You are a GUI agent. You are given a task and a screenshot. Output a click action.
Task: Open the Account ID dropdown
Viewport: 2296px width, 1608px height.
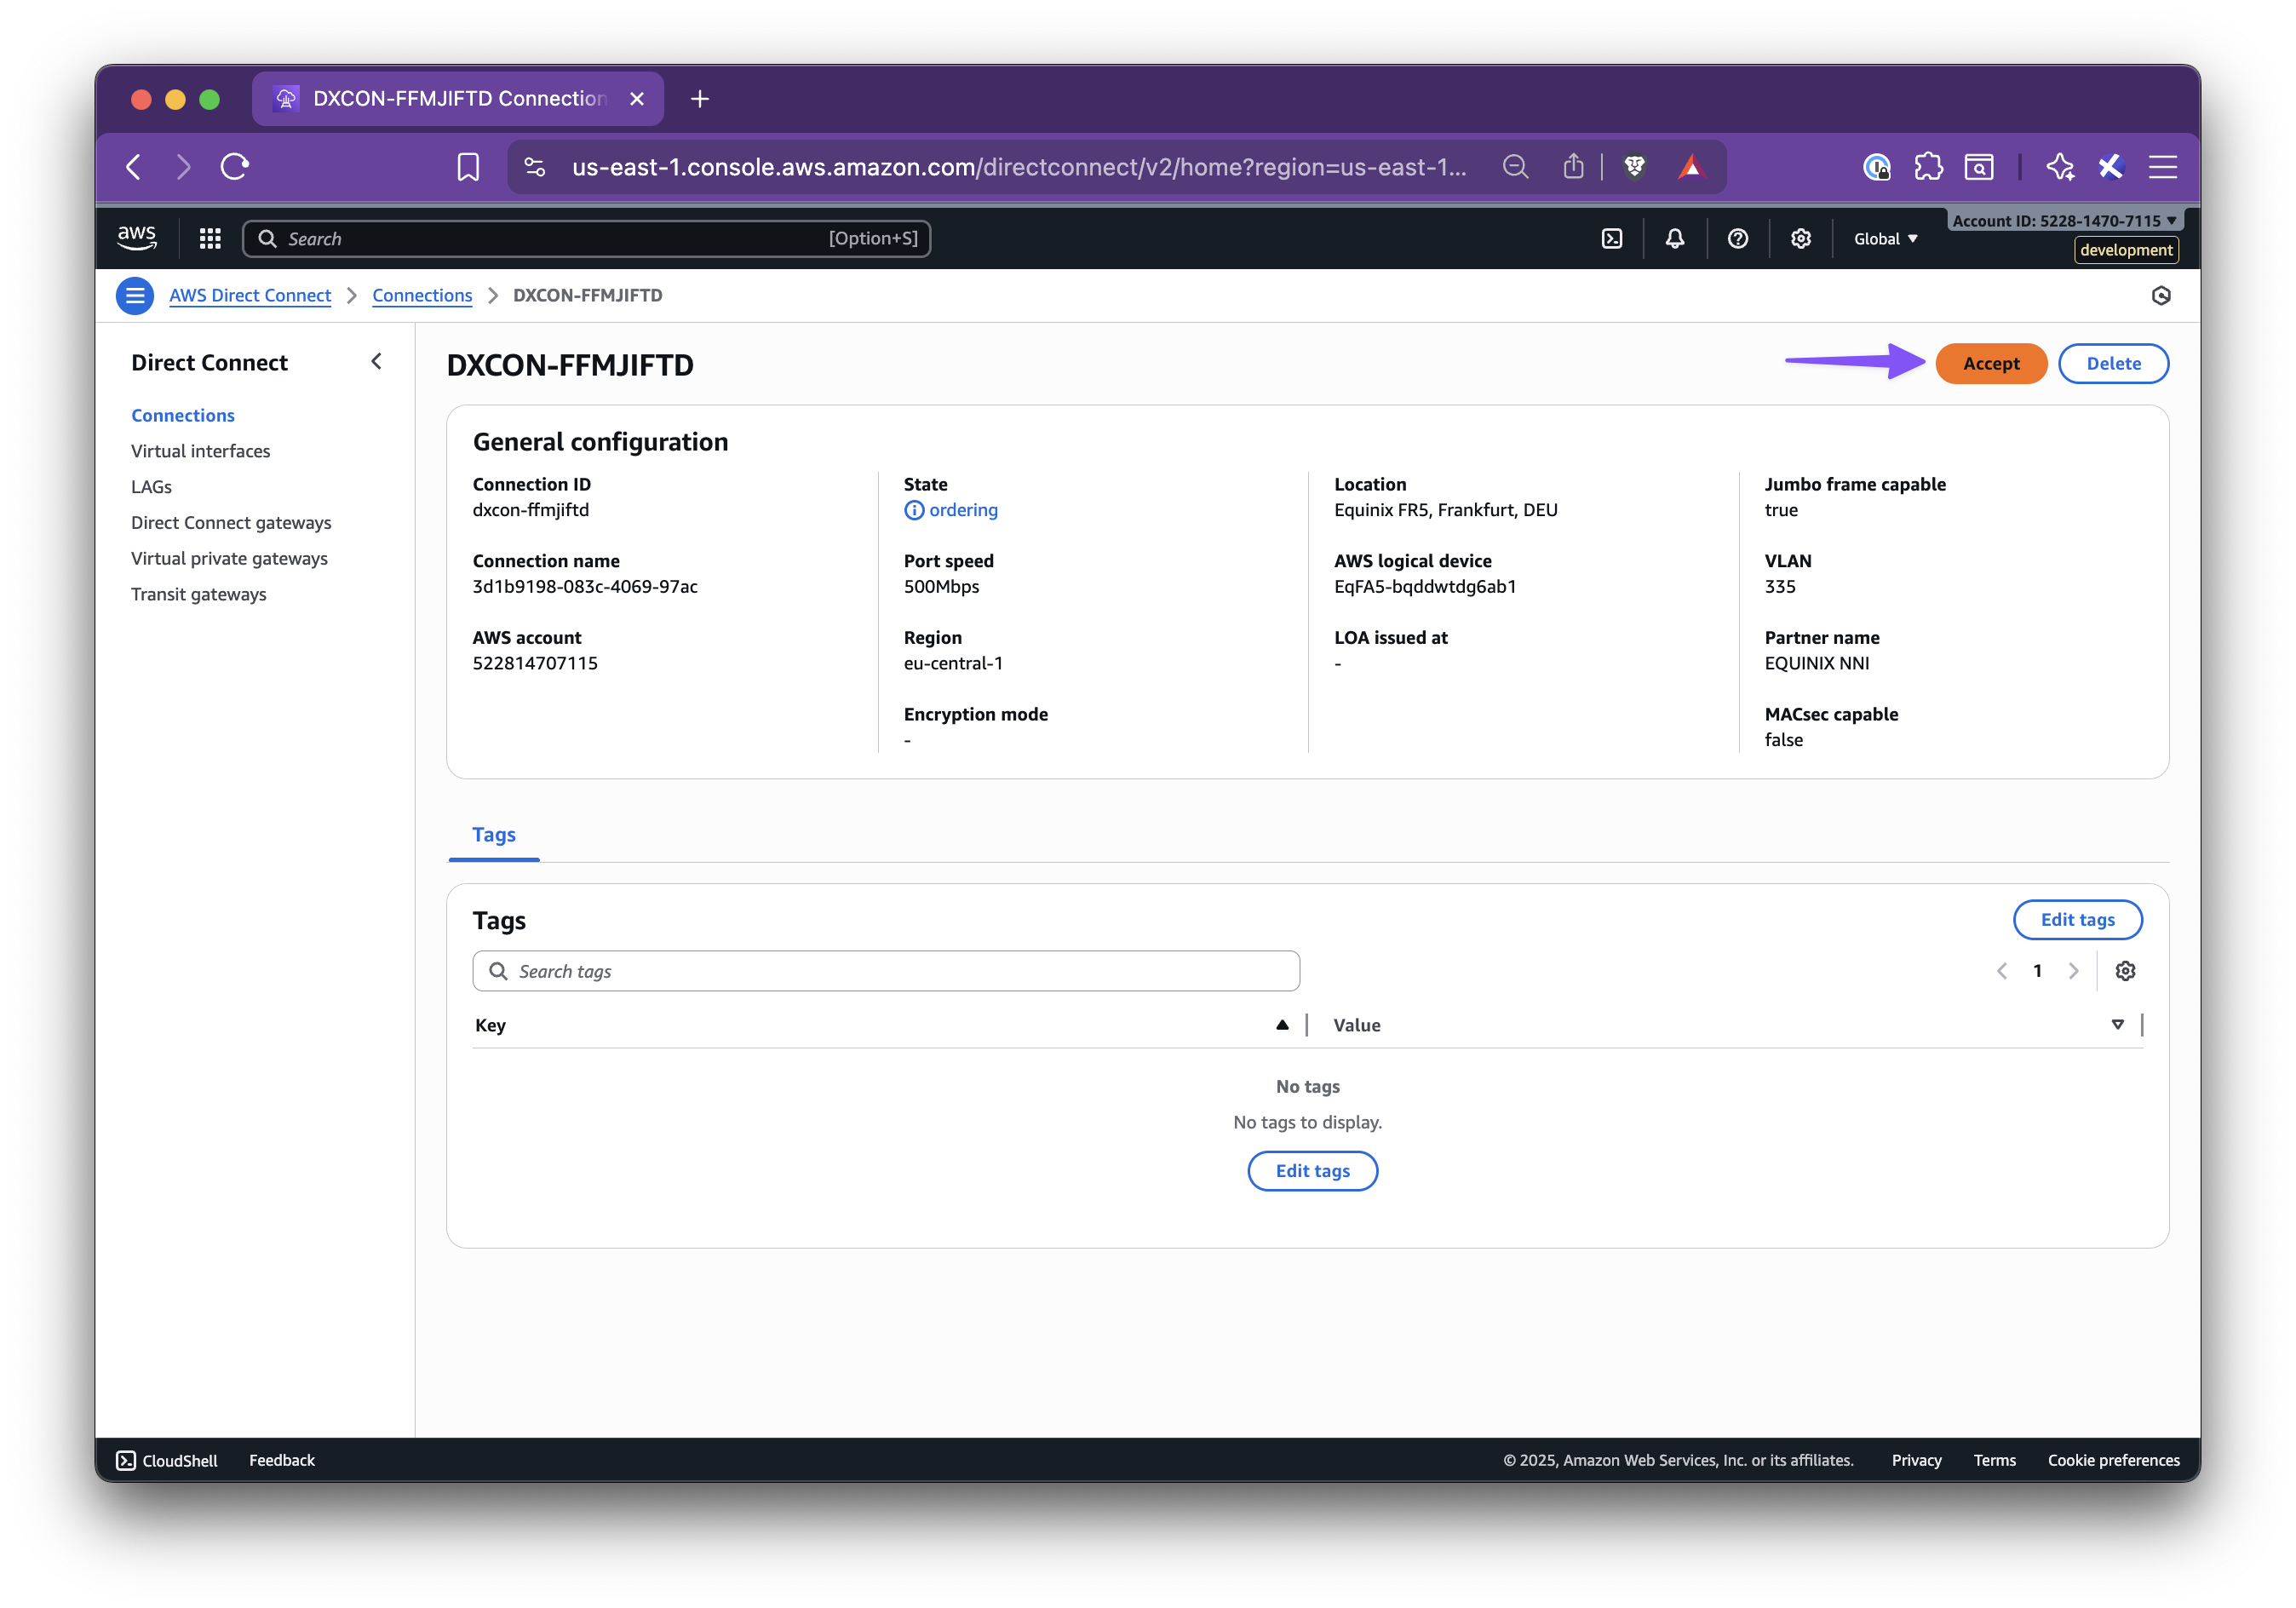pos(2063,220)
